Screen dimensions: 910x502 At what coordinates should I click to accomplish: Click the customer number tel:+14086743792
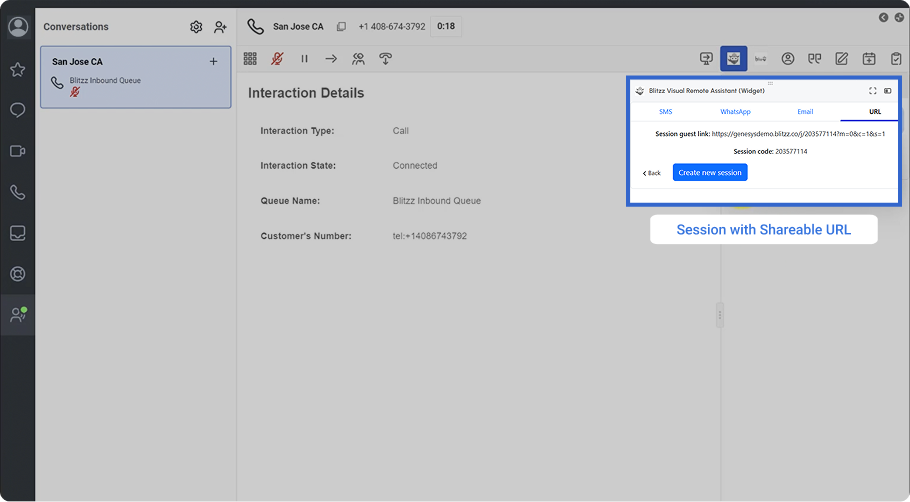(429, 236)
